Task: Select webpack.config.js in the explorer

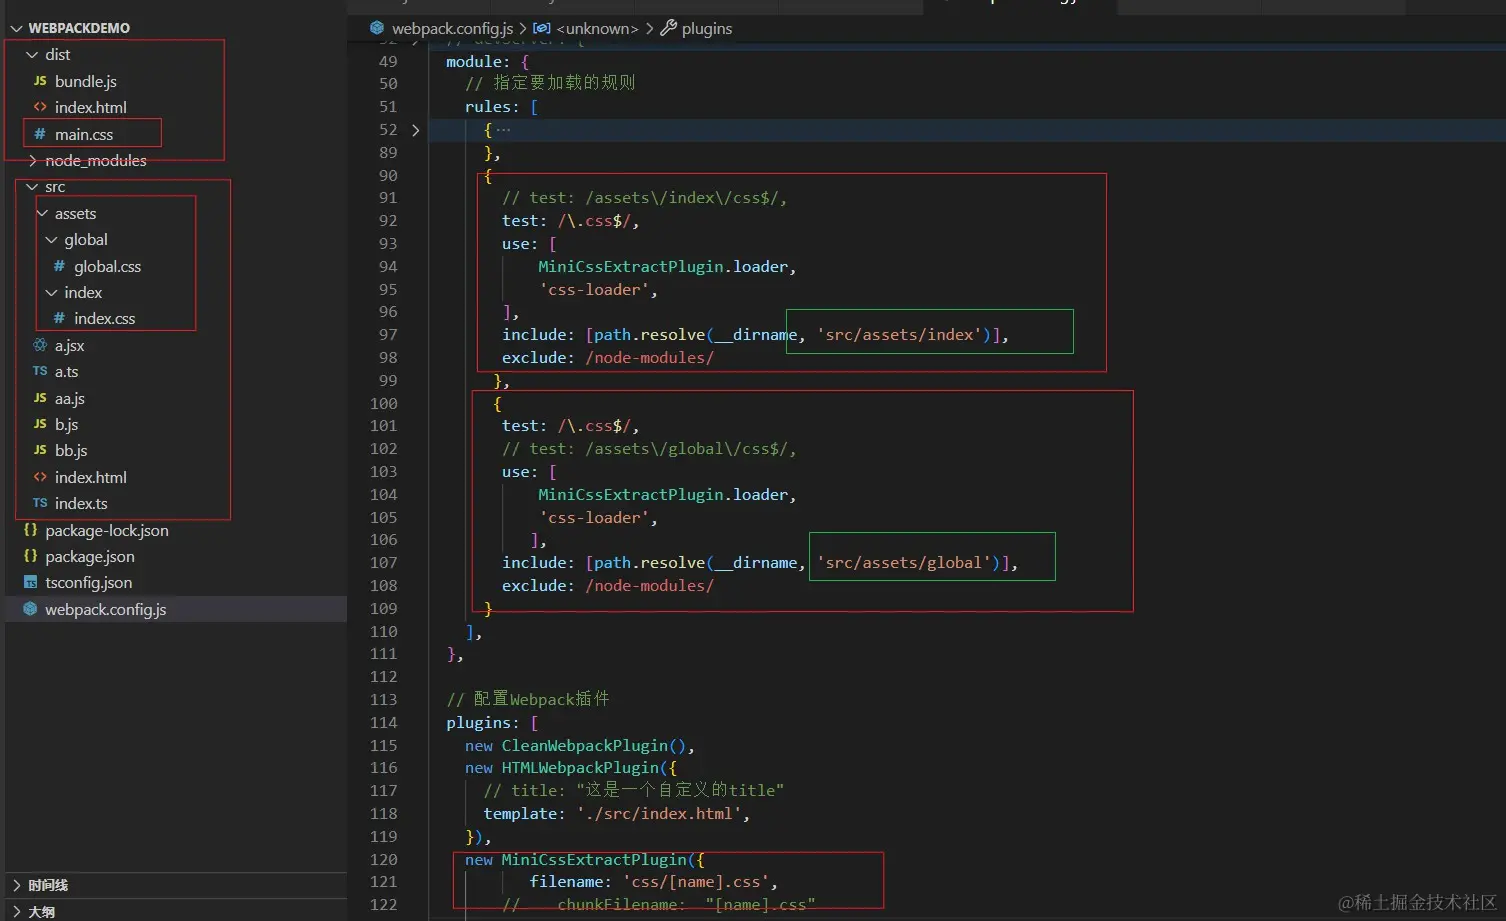Action: click(105, 609)
